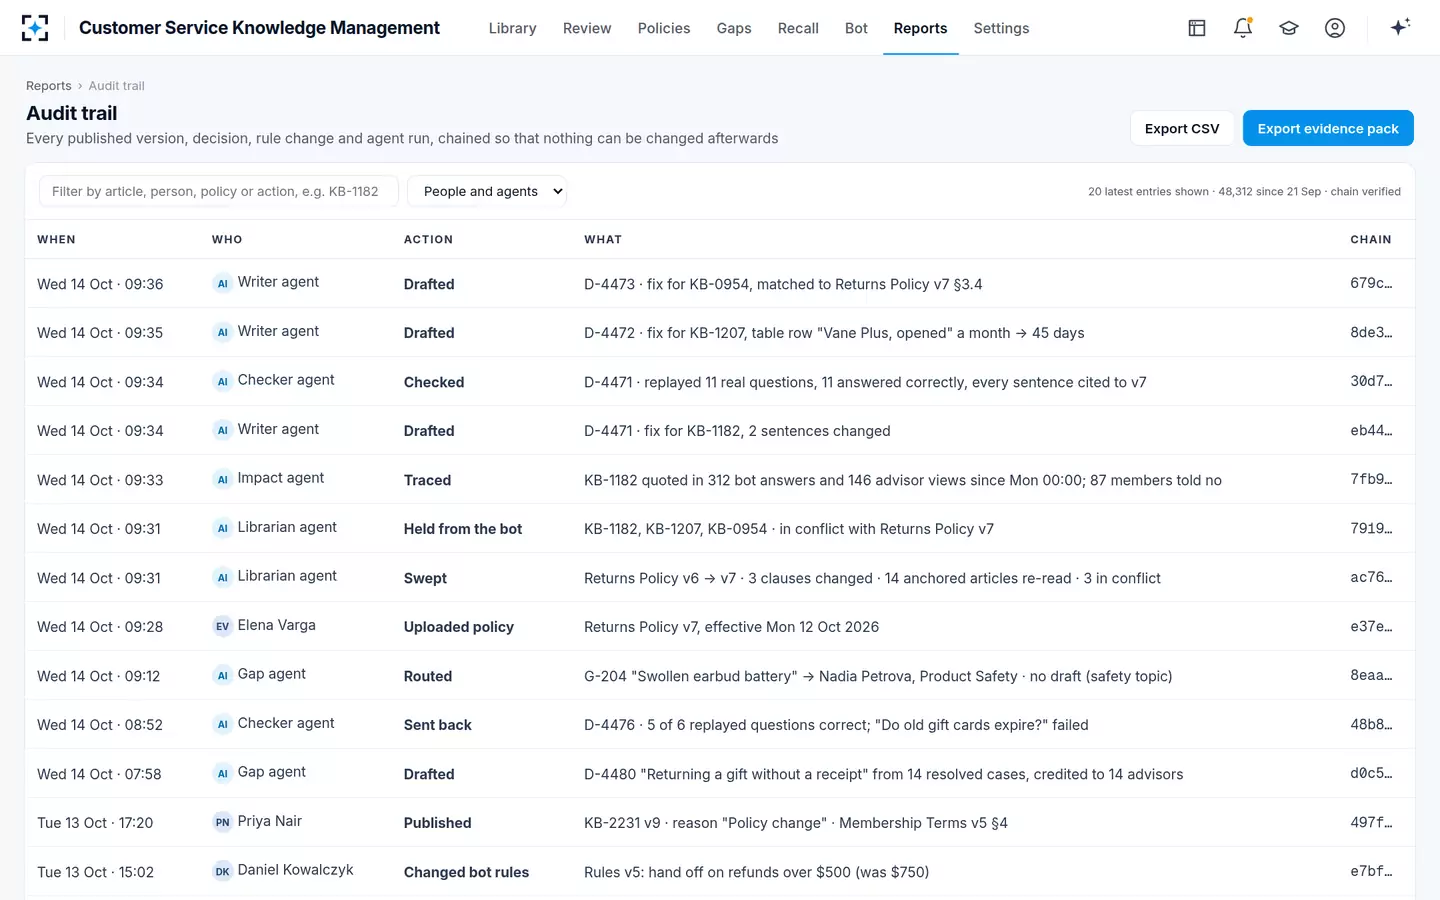This screenshot has height=900, width=1440.
Task: Select the Tue 13 Oct · 17:20 timestamp
Action: (95, 823)
